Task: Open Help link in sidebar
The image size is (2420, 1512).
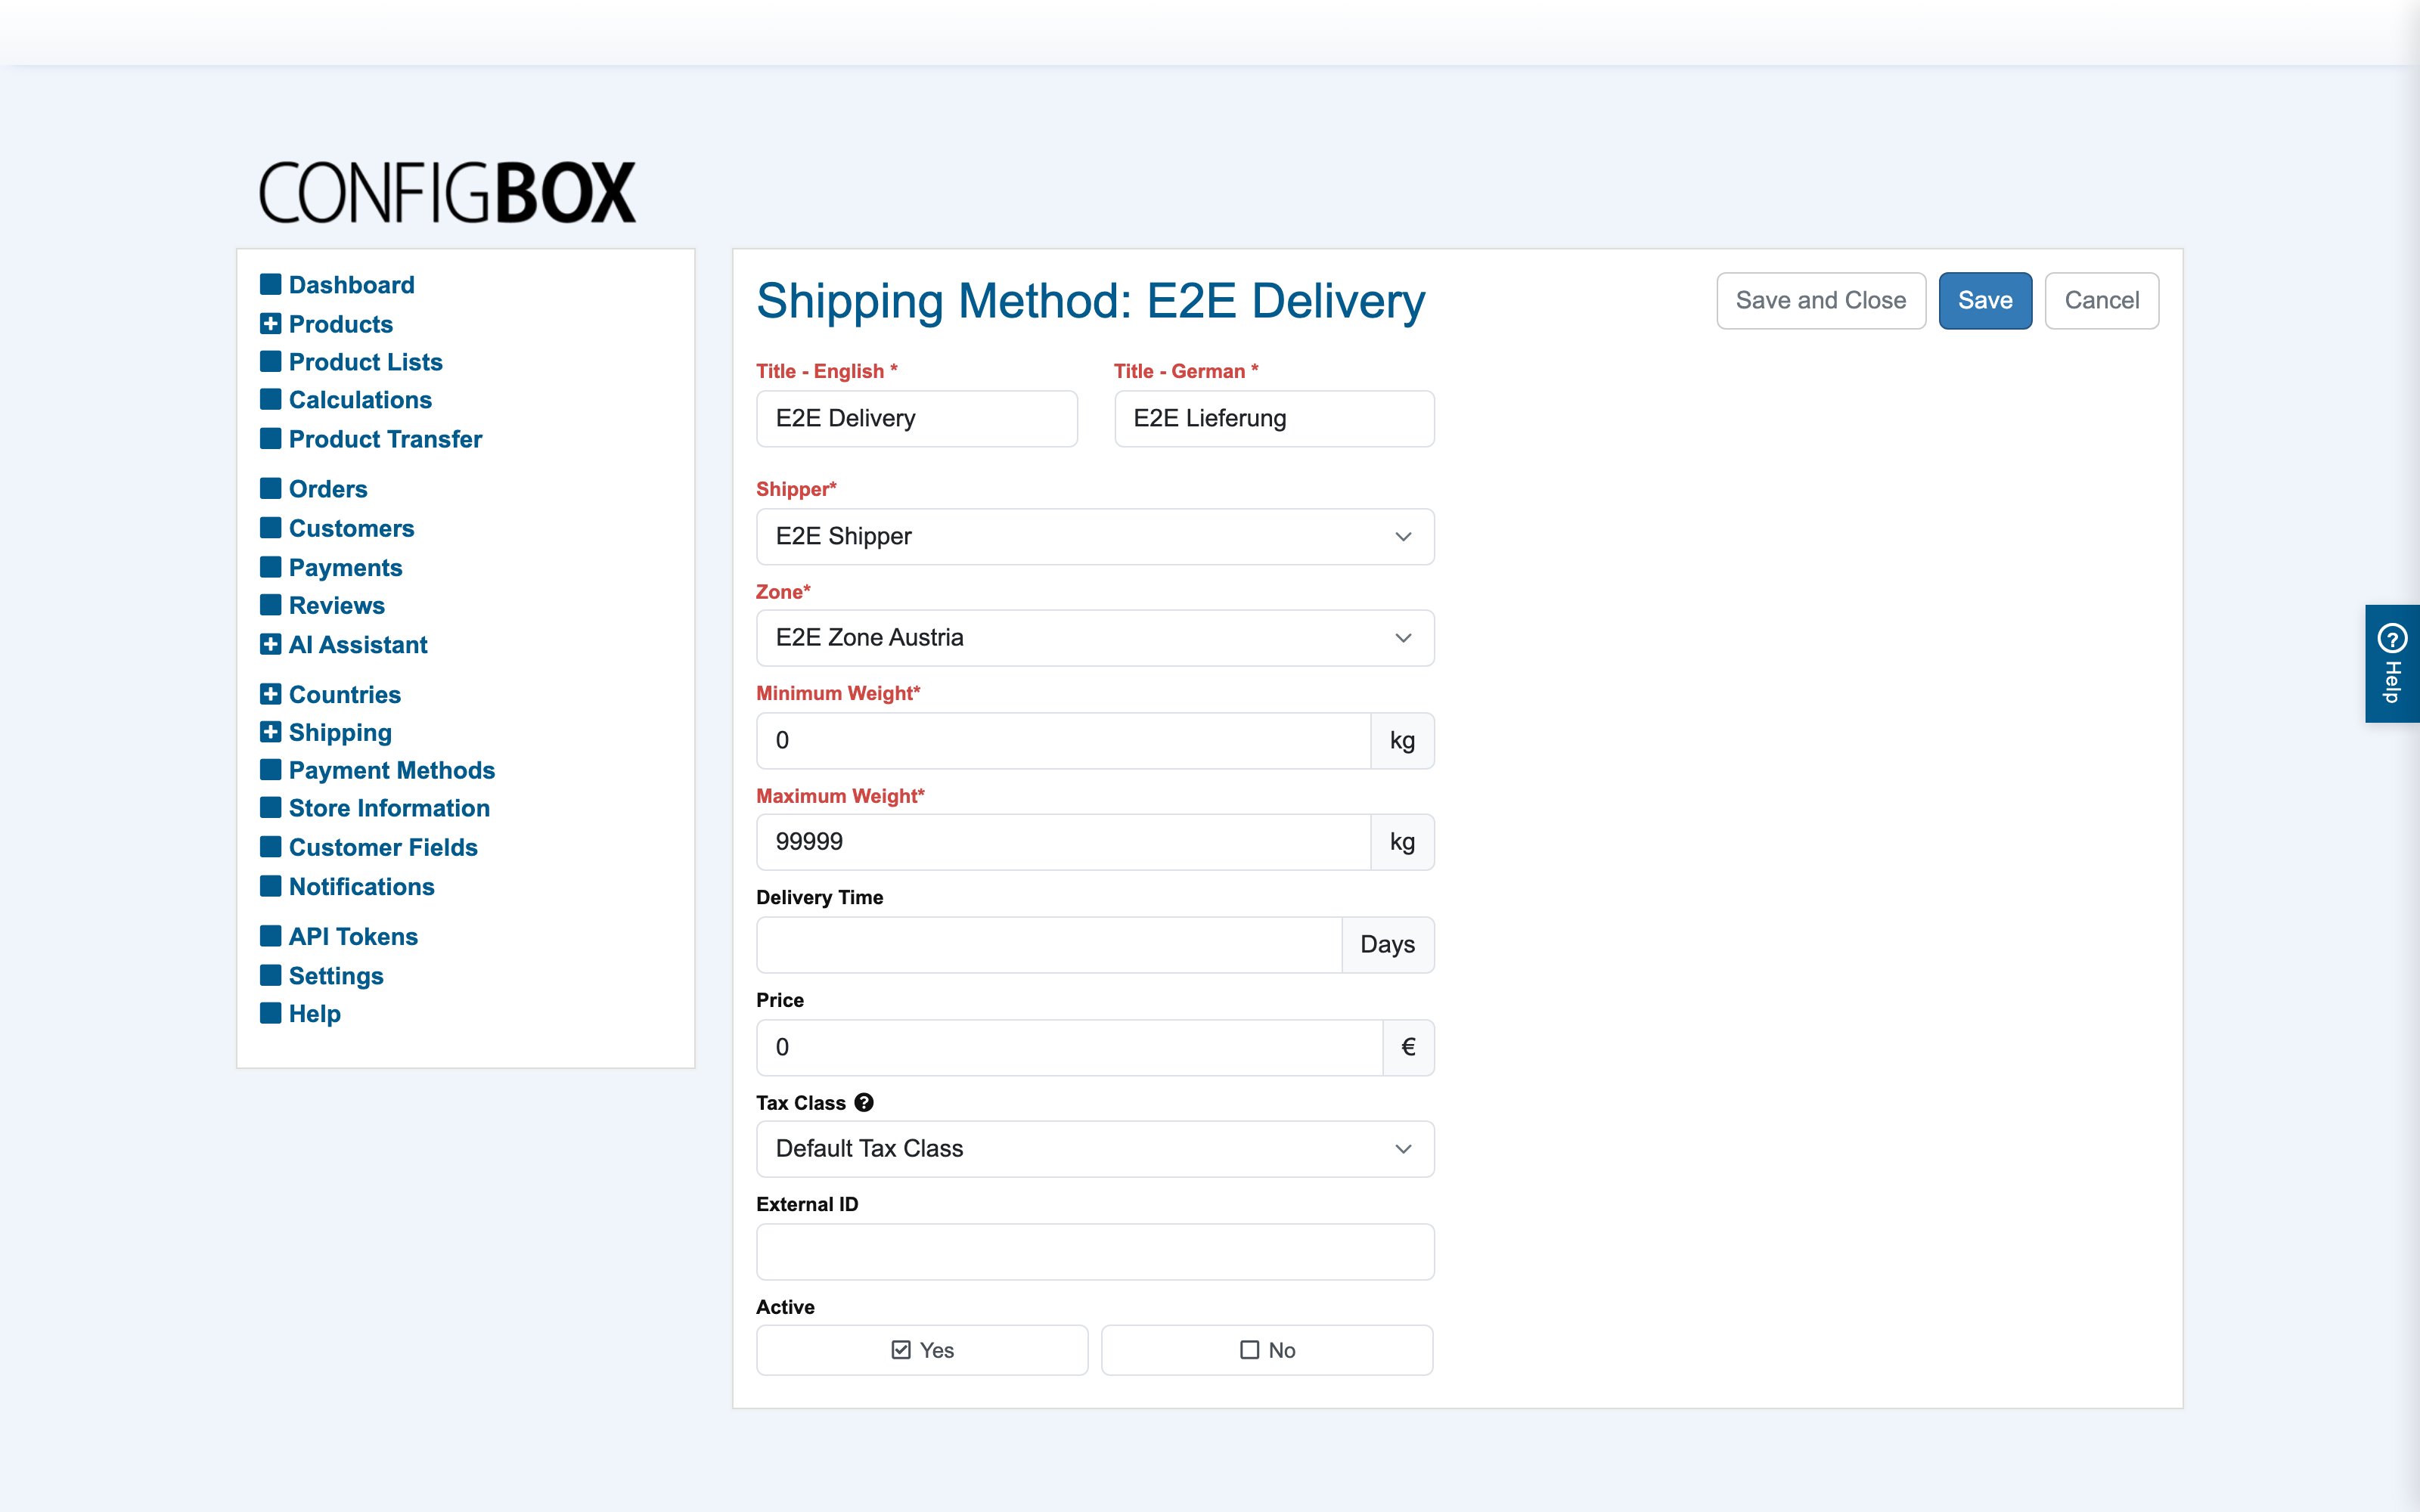Action: click(314, 1013)
